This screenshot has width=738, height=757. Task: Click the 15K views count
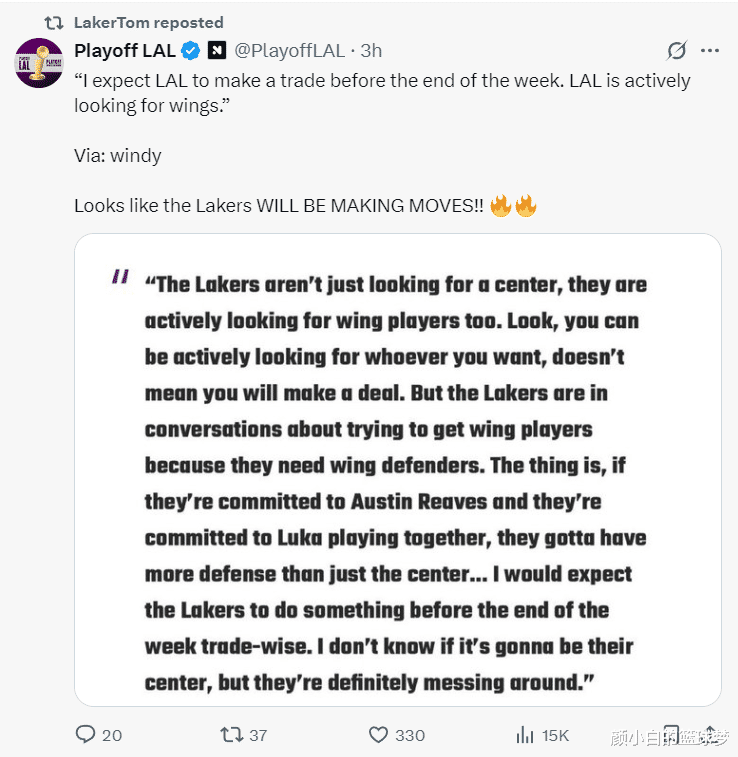tap(555, 735)
